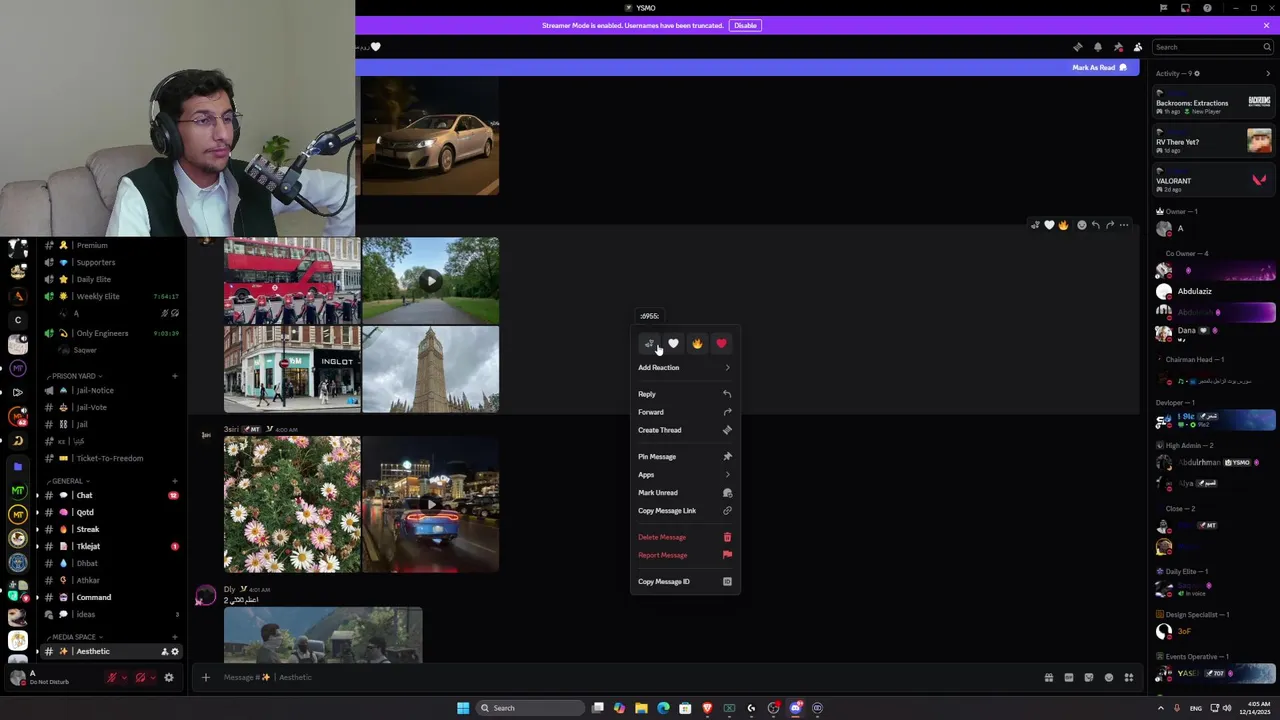Click the Mark As Read button

[x=1099, y=67]
